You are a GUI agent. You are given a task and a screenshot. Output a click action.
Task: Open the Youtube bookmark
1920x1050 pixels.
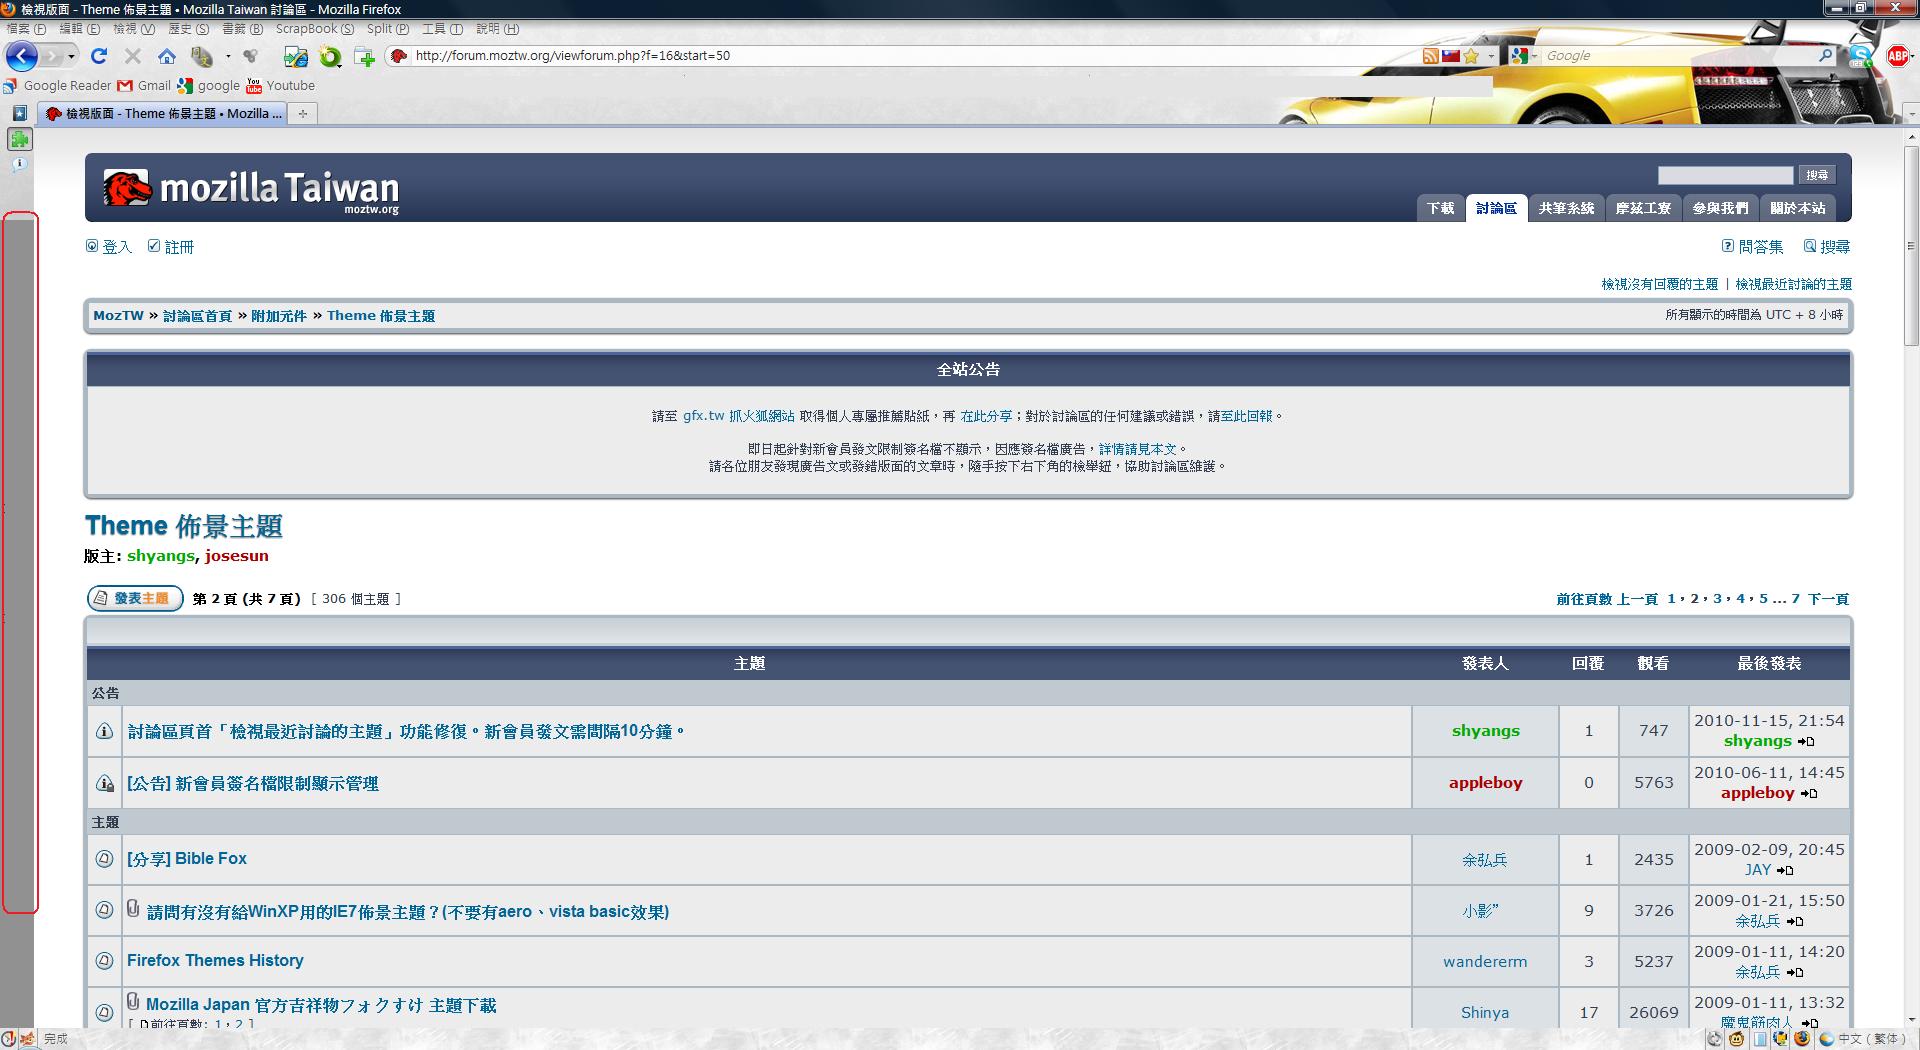(281, 86)
